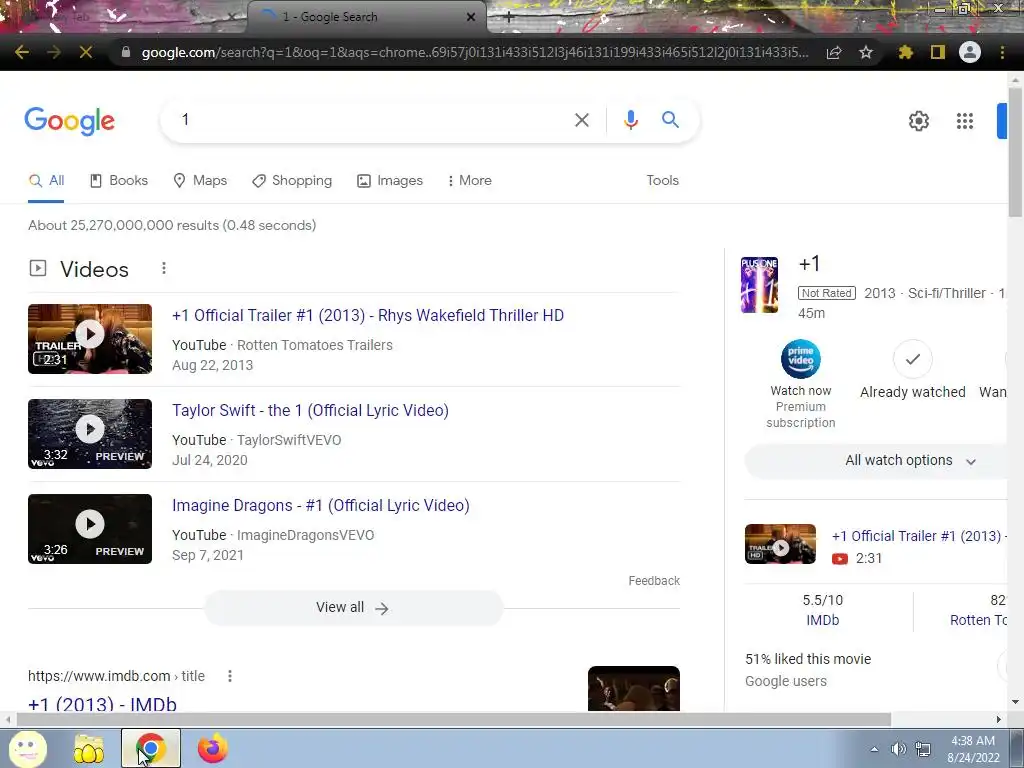Open Chrome from the taskbar

click(151, 748)
